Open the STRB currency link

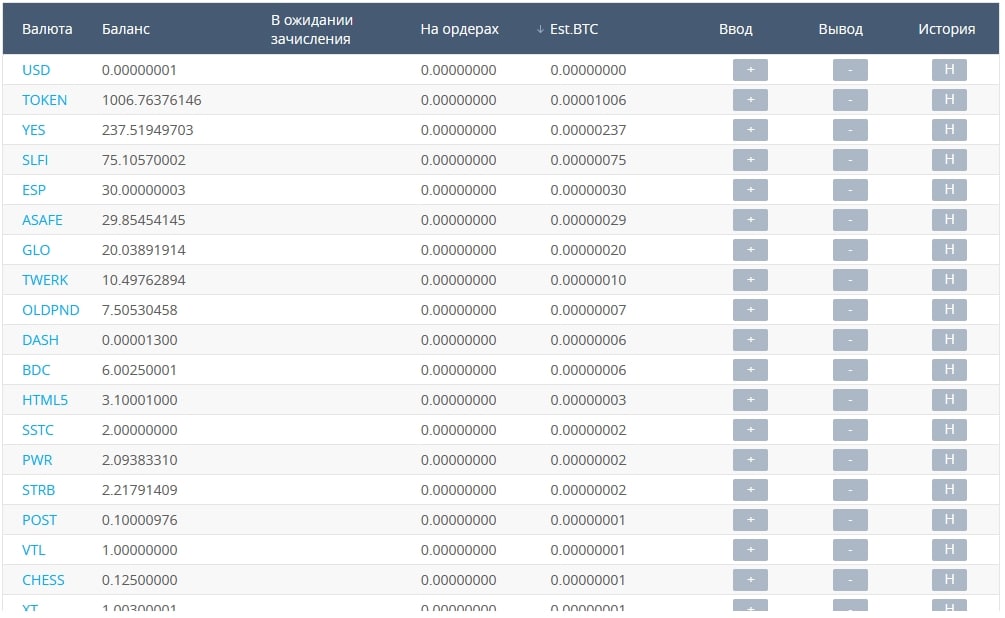pos(38,490)
